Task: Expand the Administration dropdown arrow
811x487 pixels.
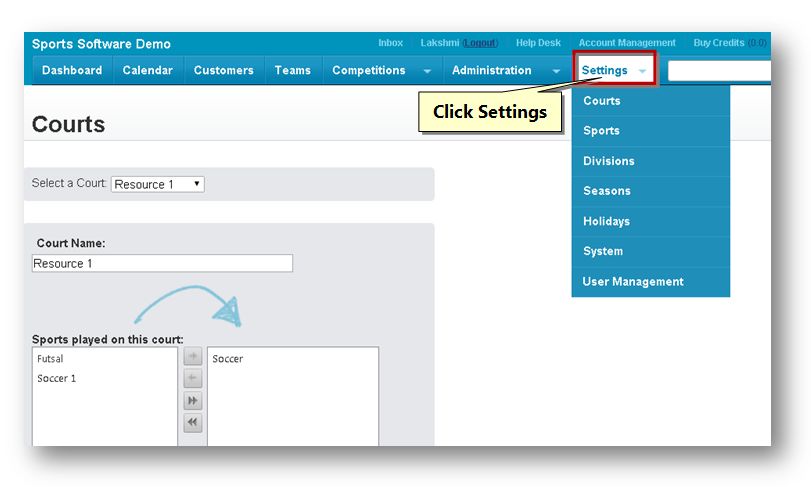Action: pyautogui.click(x=556, y=71)
